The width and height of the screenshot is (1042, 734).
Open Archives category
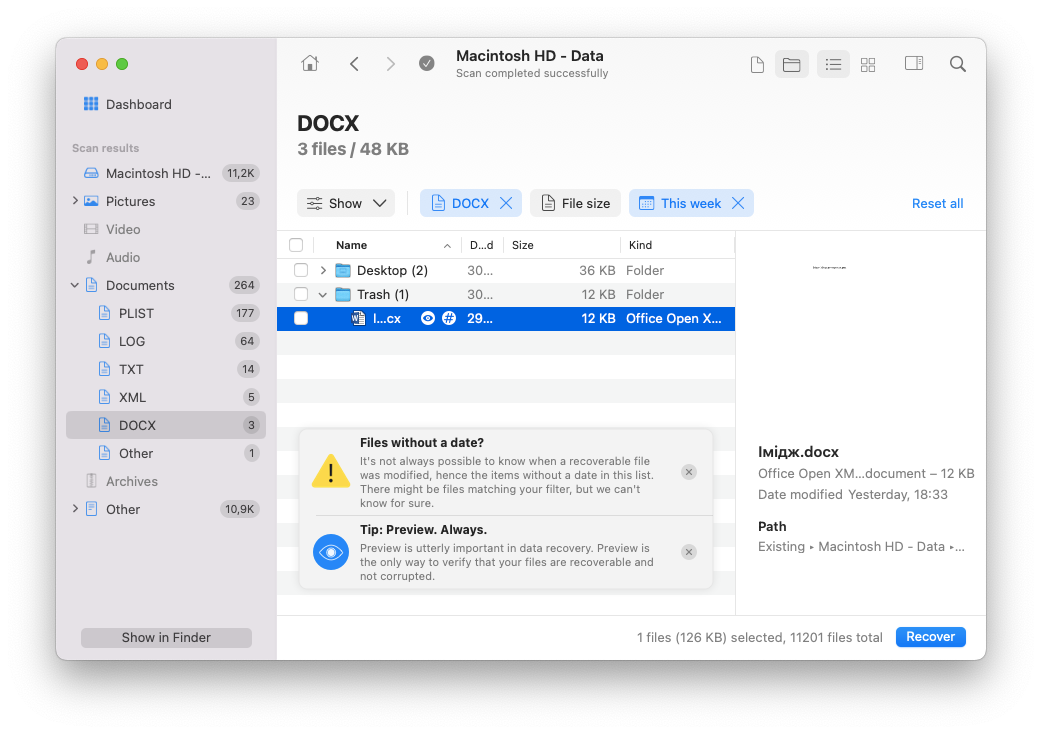click(x=166, y=481)
